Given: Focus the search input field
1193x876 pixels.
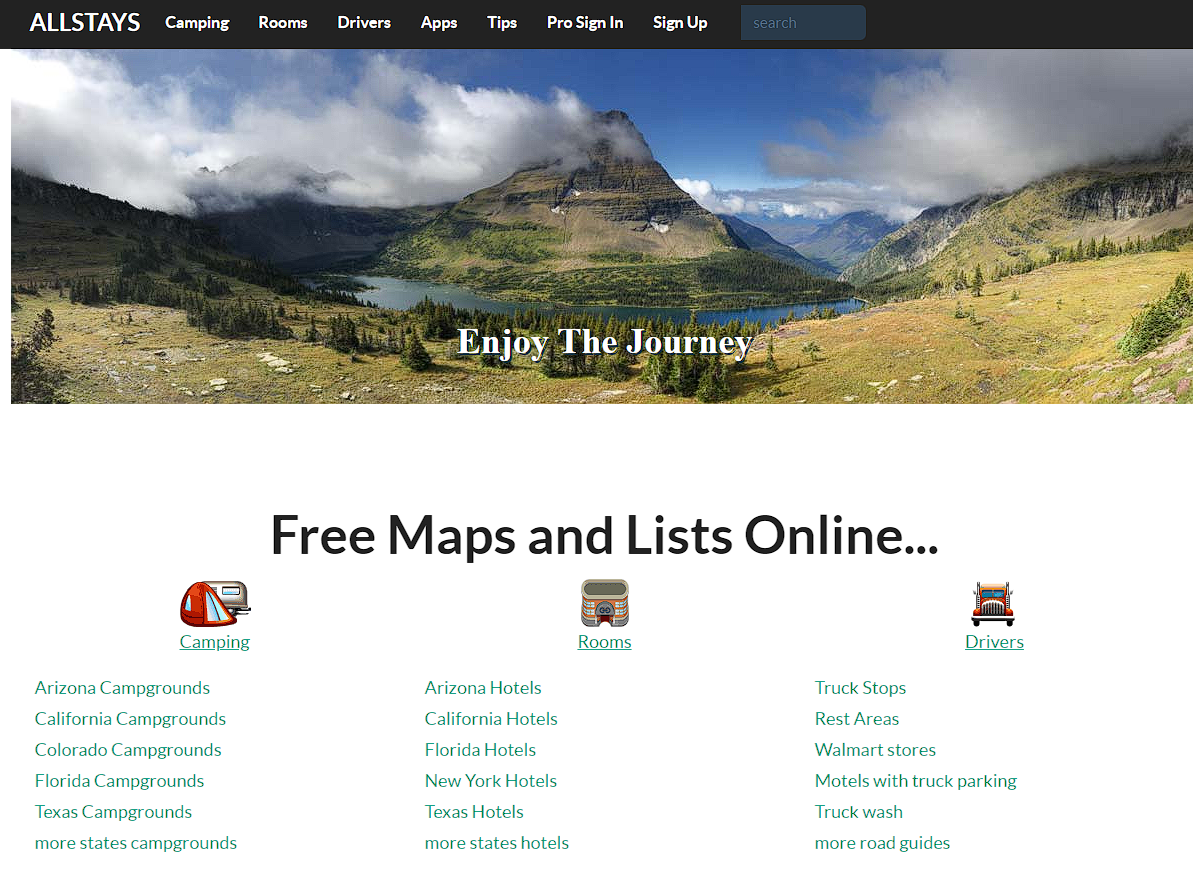Looking at the screenshot, I should pyautogui.click(x=803, y=23).
